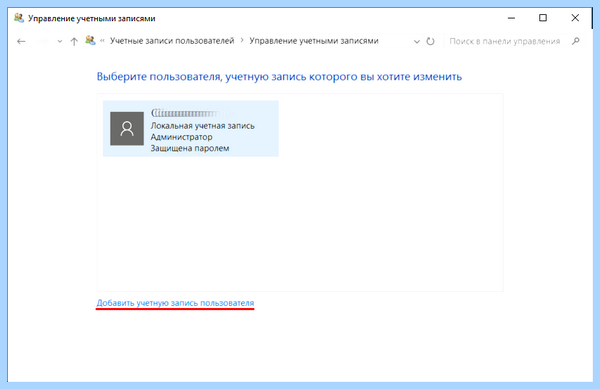This screenshot has width=600, height=389.
Task: Click the user accounts icon in address bar
Action: pyautogui.click(x=90, y=40)
